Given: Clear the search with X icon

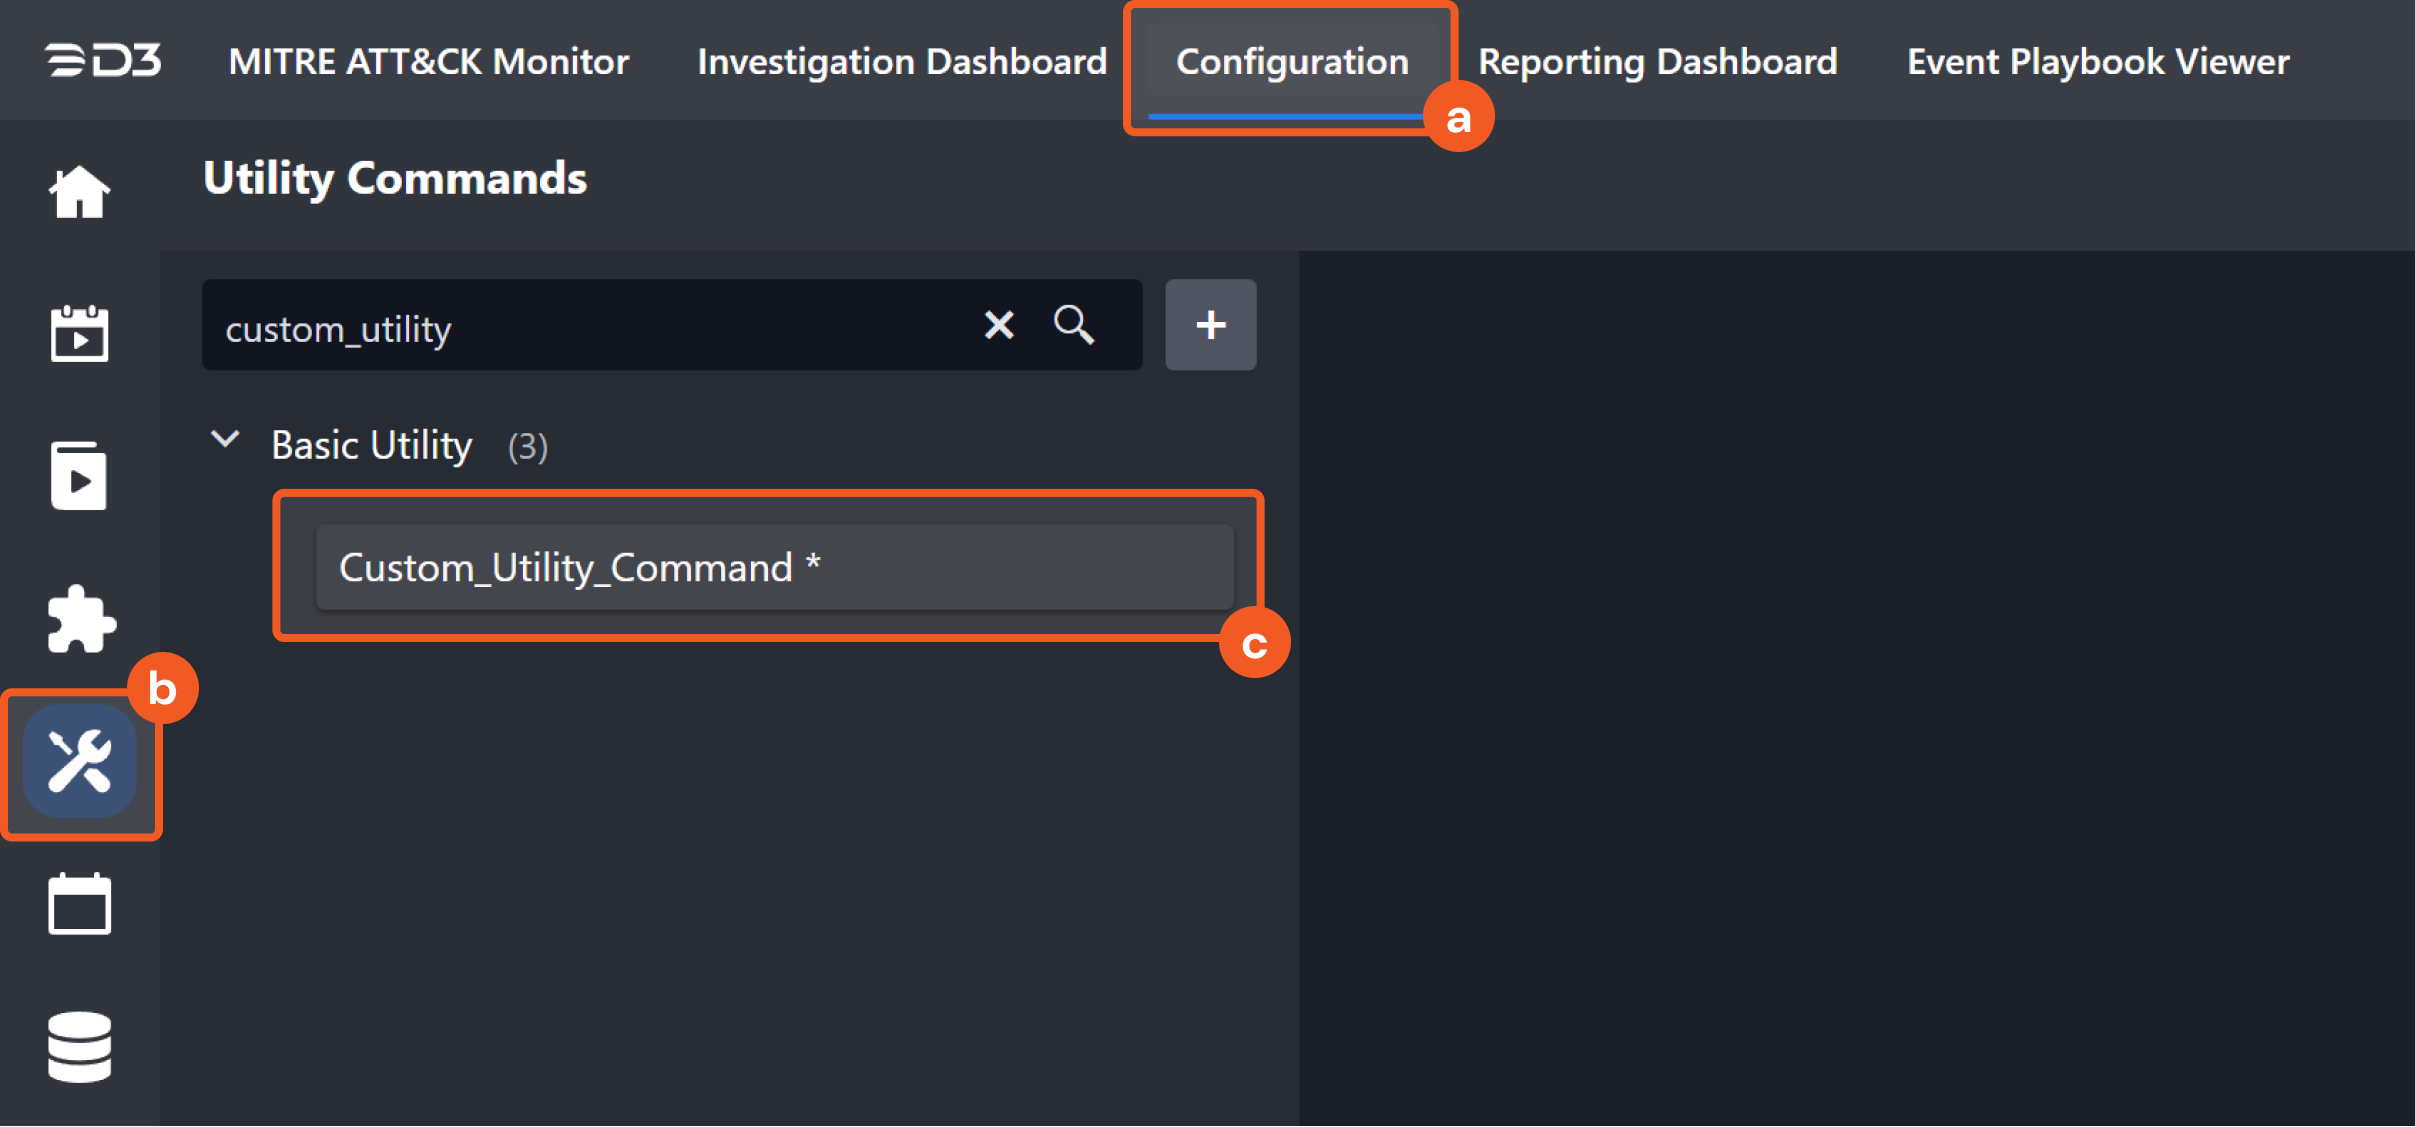Looking at the screenshot, I should [998, 325].
